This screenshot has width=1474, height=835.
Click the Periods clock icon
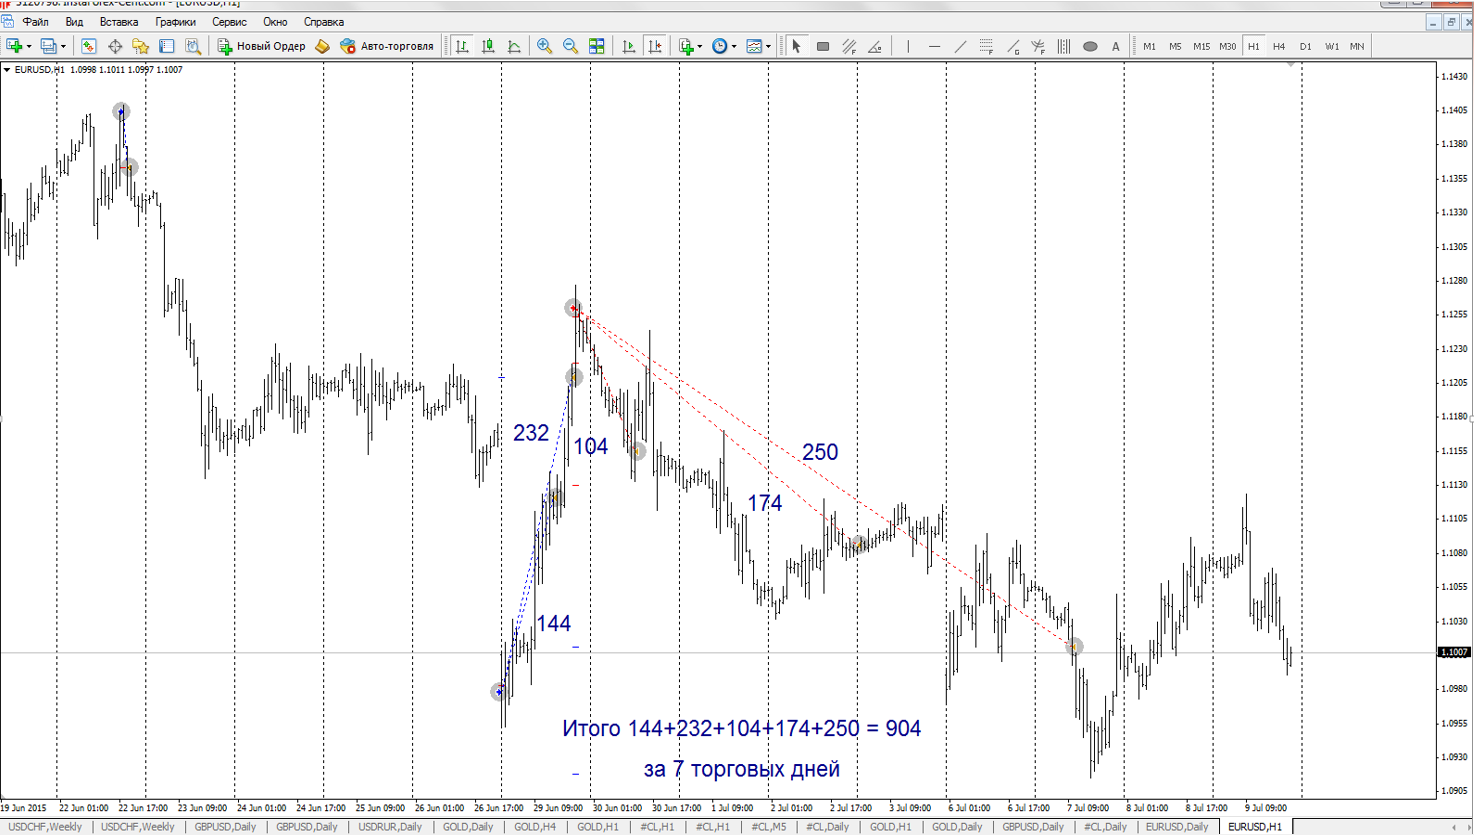click(719, 46)
